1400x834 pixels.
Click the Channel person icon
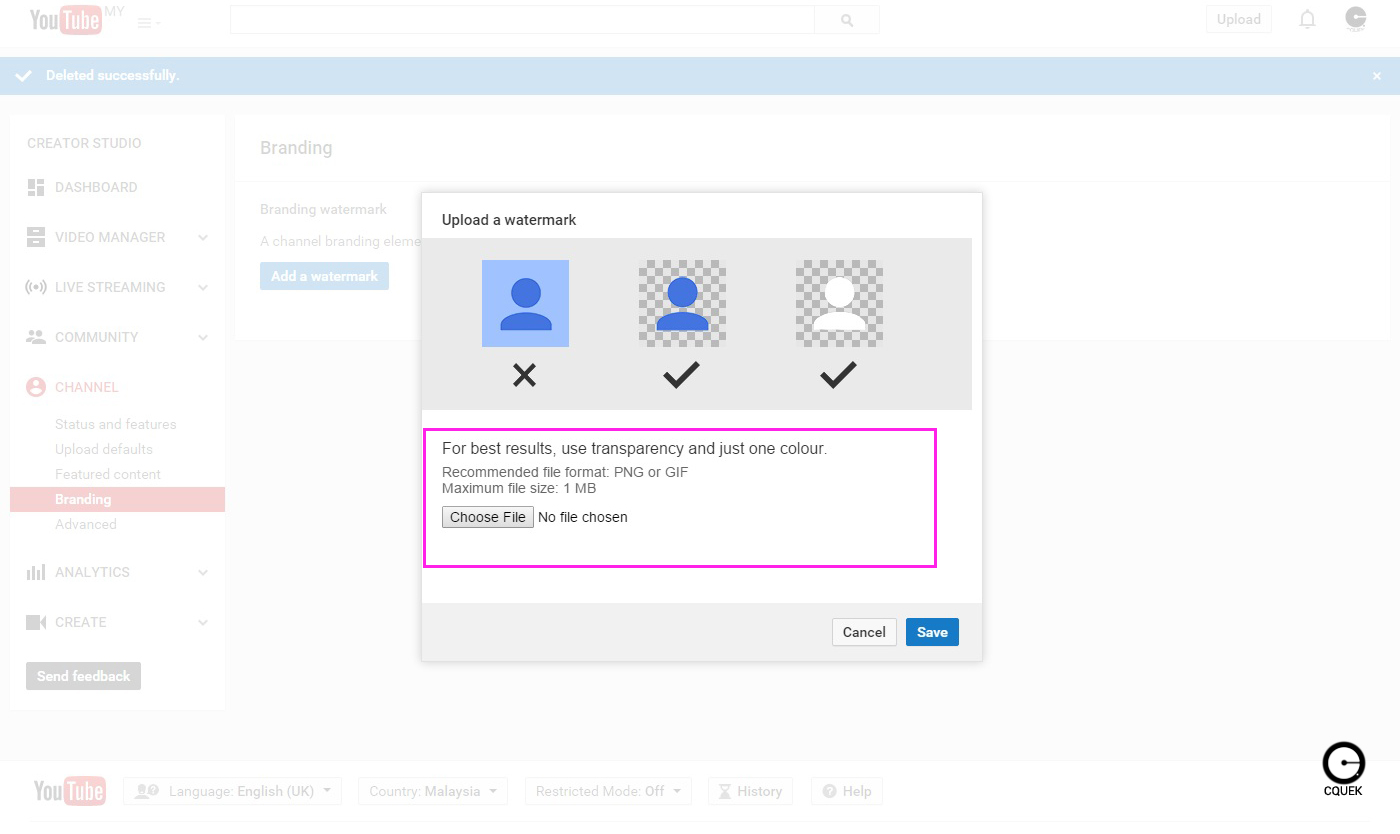(36, 387)
